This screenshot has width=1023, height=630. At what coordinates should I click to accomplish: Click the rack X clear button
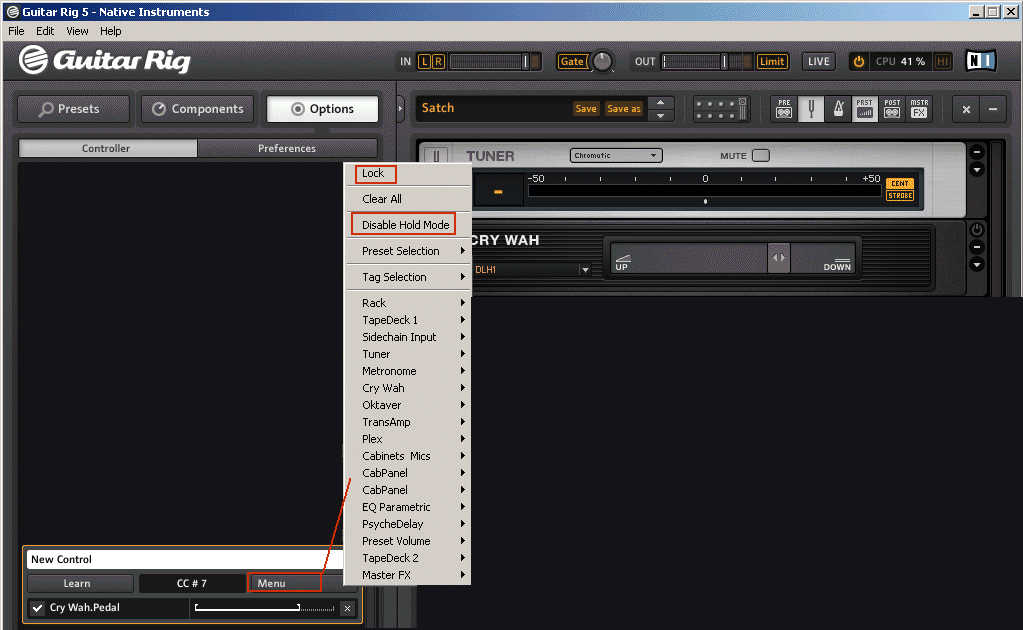click(x=966, y=110)
